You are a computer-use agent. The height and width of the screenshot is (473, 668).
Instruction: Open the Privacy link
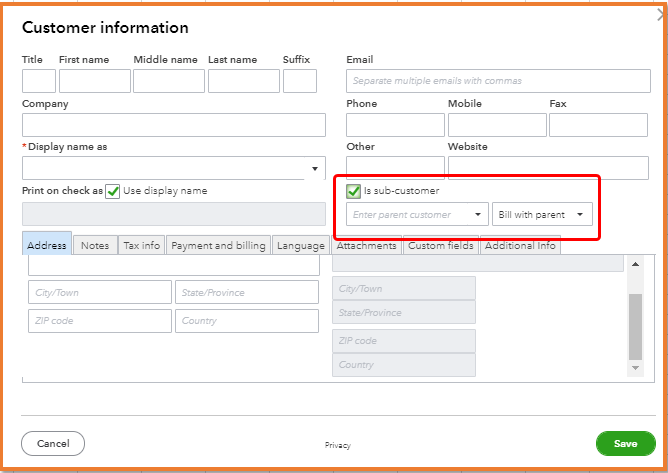(x=337, y=445)
